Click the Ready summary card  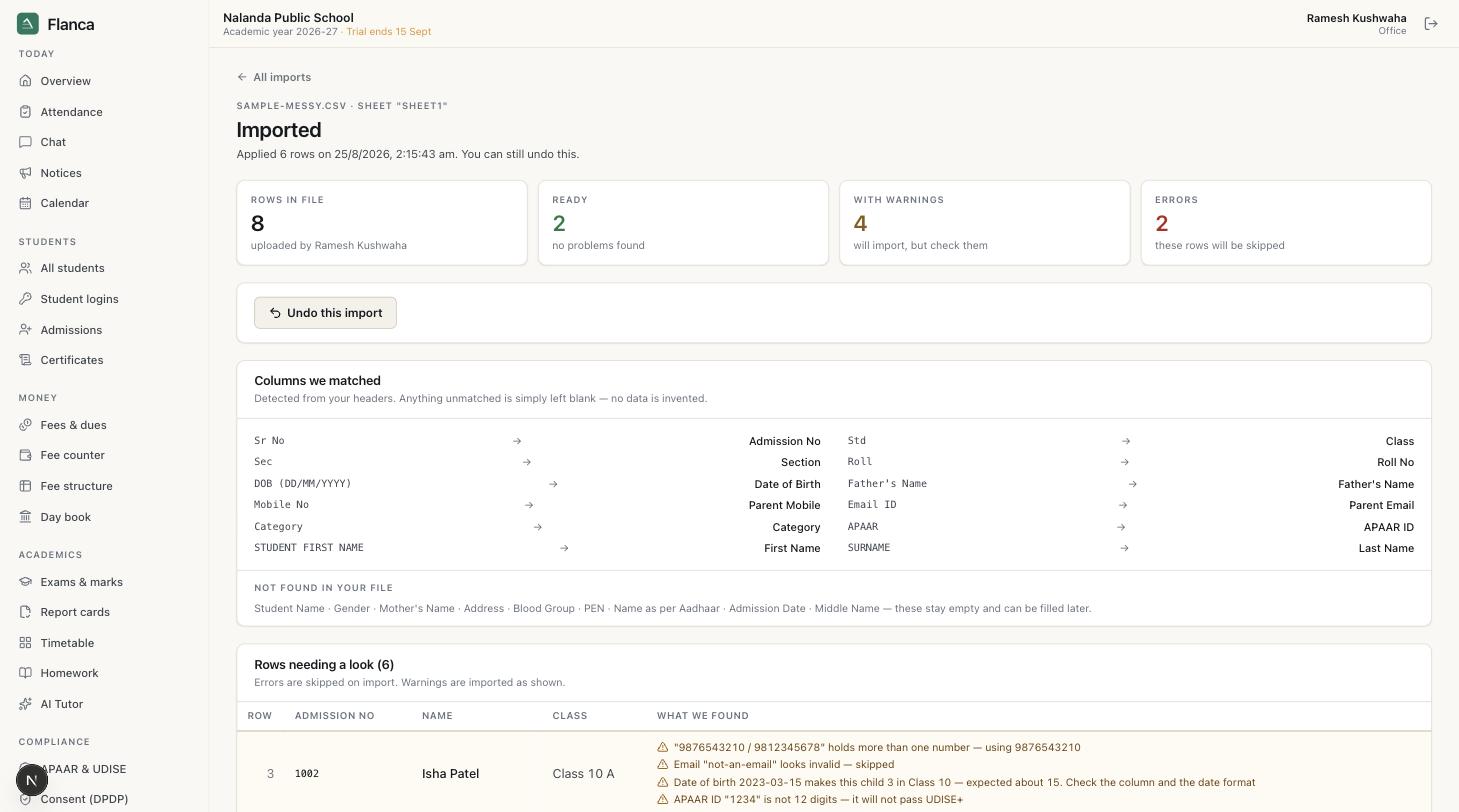(x=683, y=223)
